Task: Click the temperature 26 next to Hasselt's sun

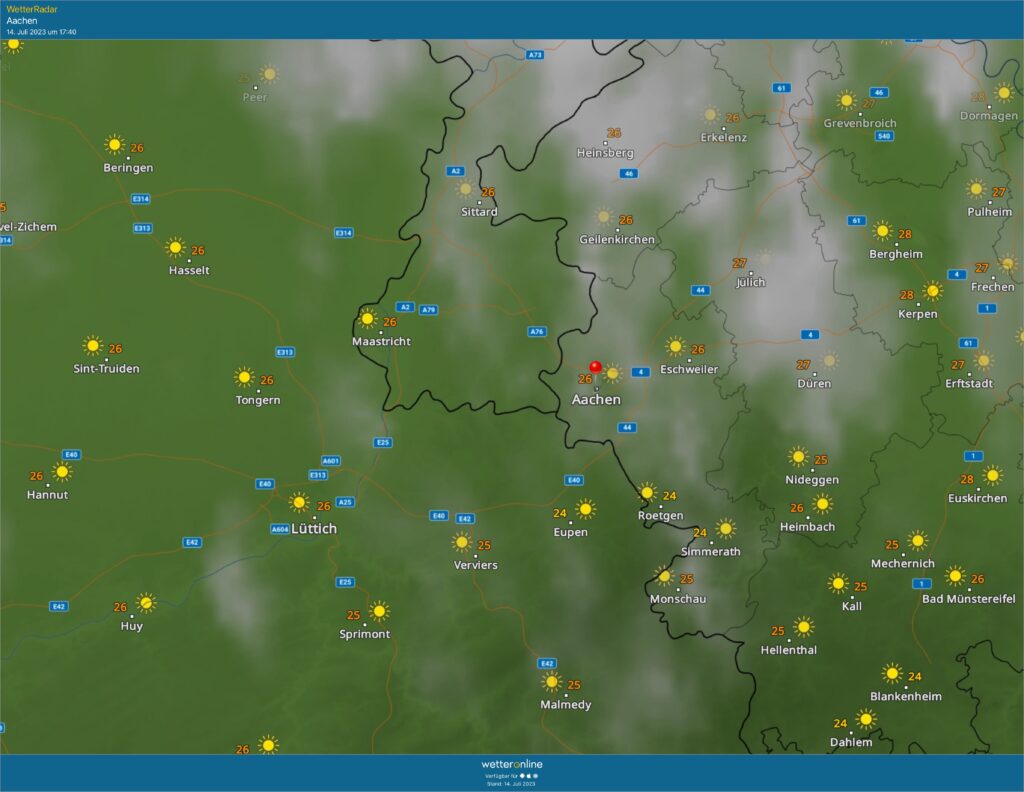Action: coord(198,251)
